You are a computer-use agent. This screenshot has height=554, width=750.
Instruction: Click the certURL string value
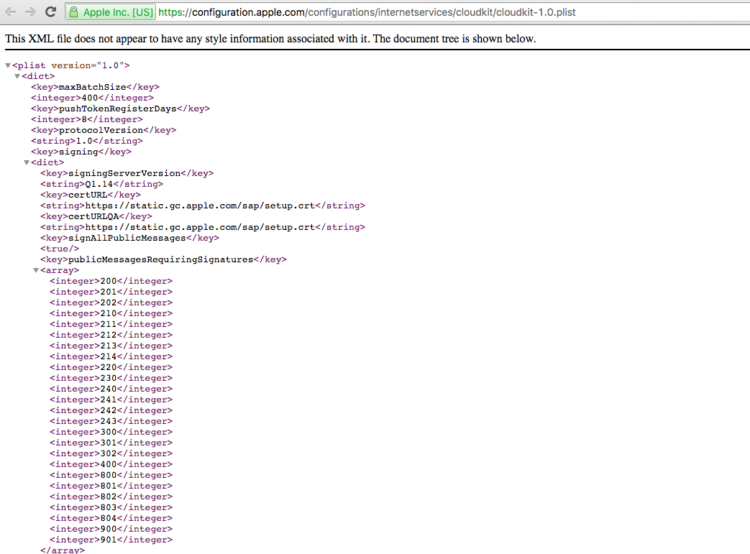(202, 206)
